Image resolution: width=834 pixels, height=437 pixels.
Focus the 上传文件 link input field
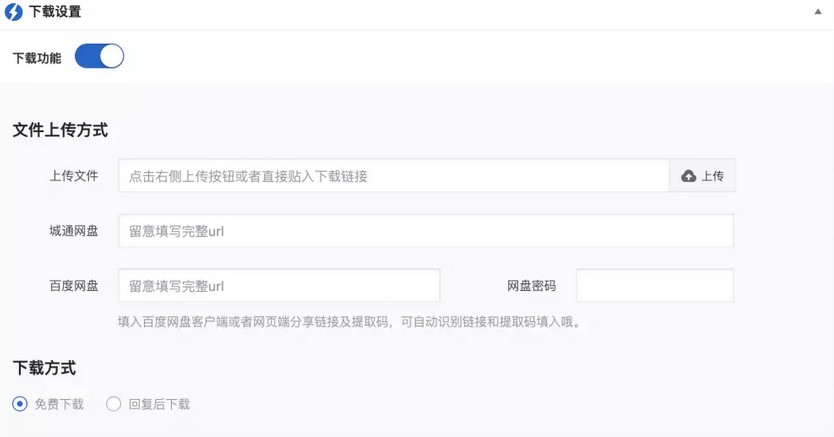pos(394,176)
